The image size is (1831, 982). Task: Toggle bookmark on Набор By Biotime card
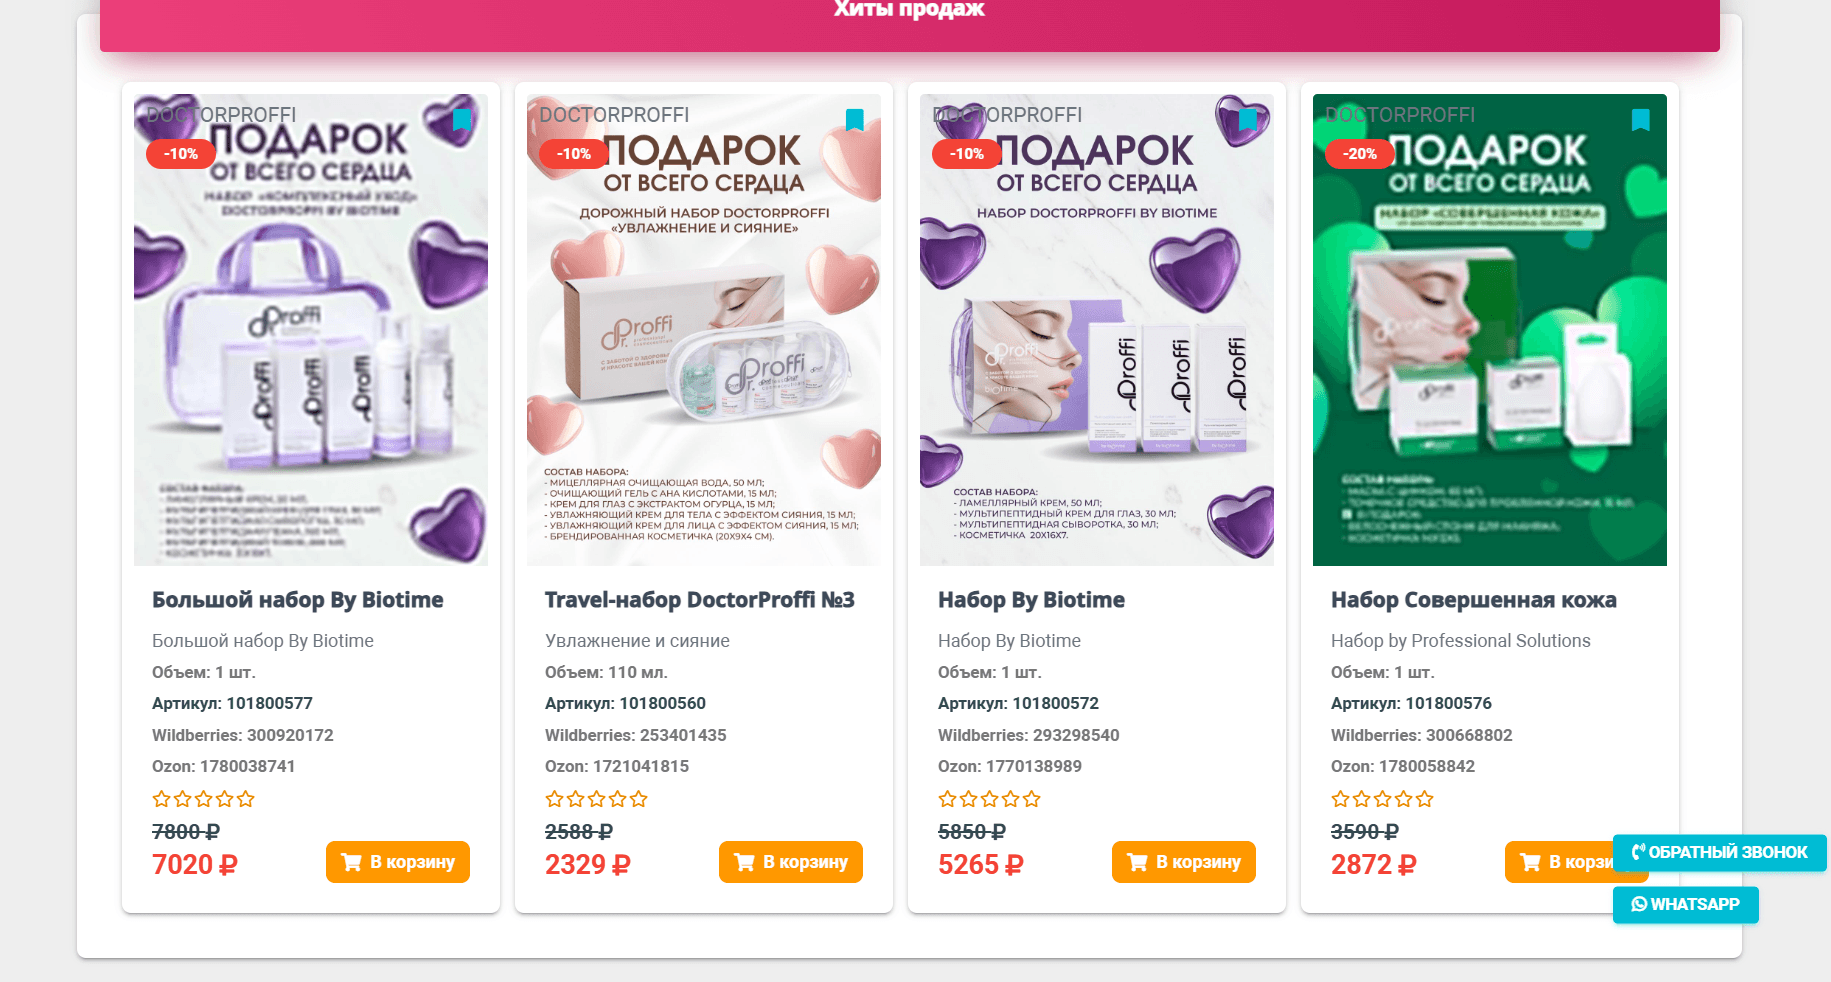click(x=1247, y=120)
